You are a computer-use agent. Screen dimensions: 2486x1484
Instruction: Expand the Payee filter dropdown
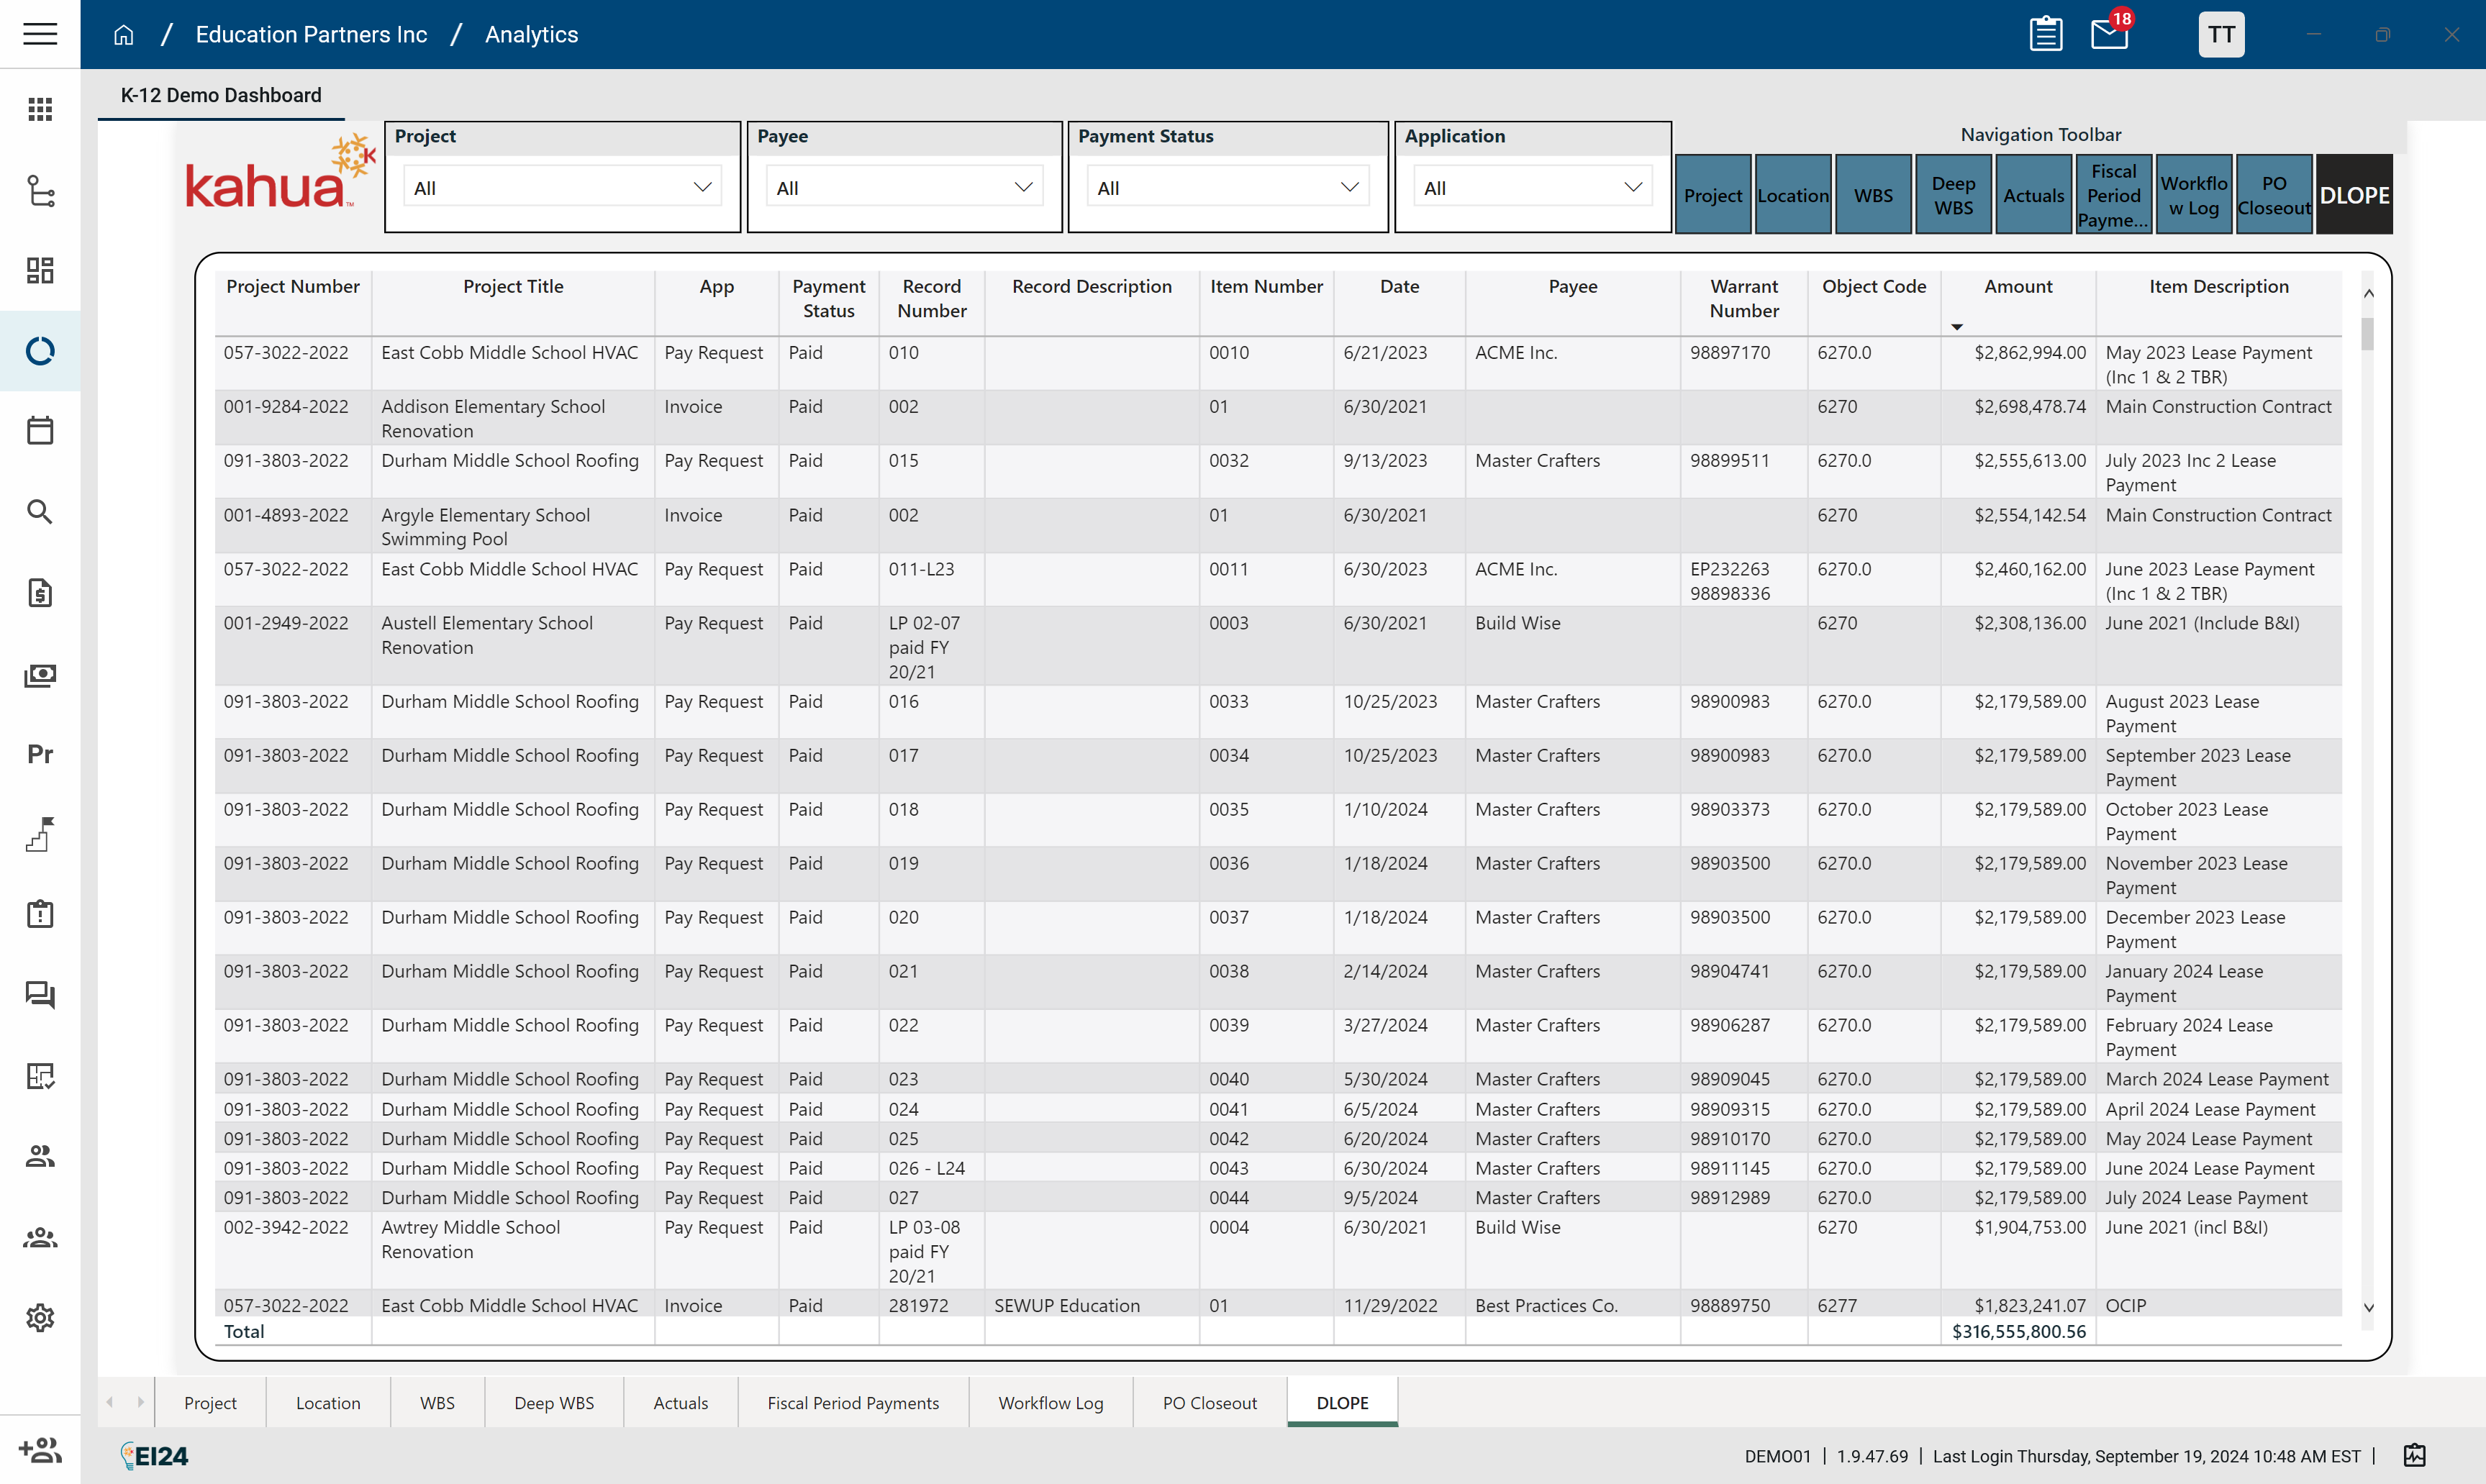pos(904,188)
